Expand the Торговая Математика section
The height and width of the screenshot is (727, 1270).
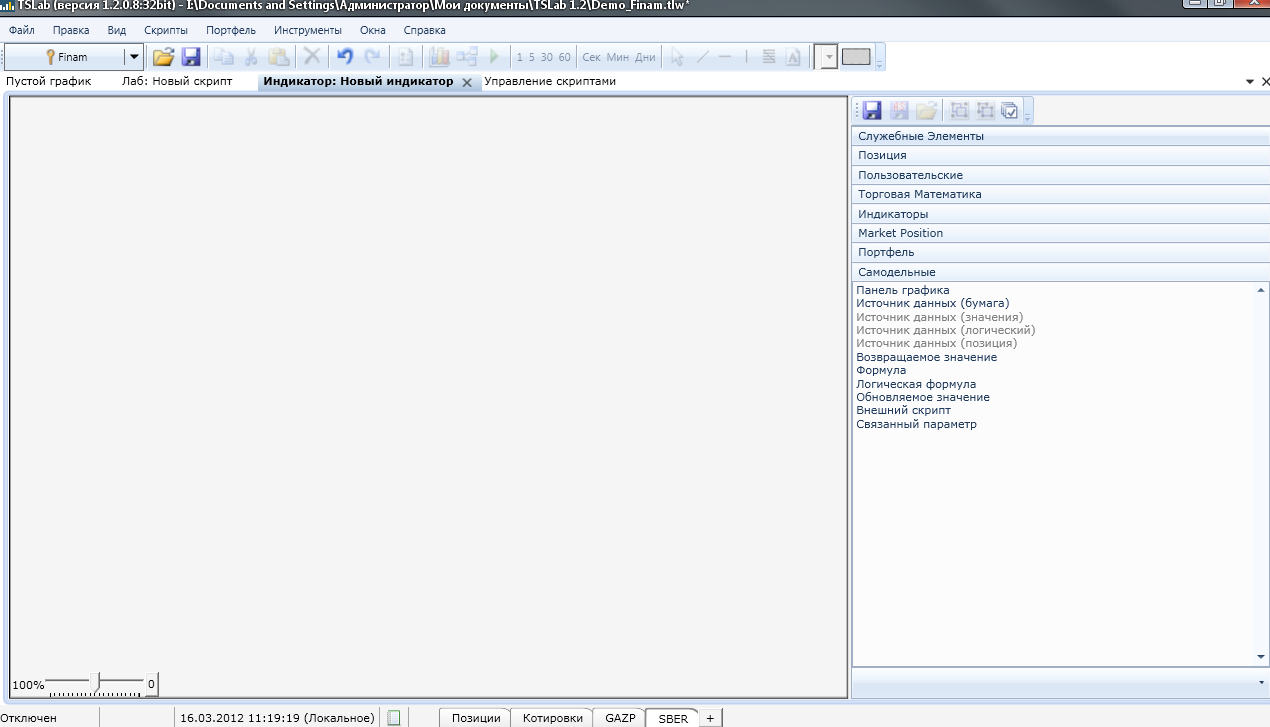click(919, 194)
